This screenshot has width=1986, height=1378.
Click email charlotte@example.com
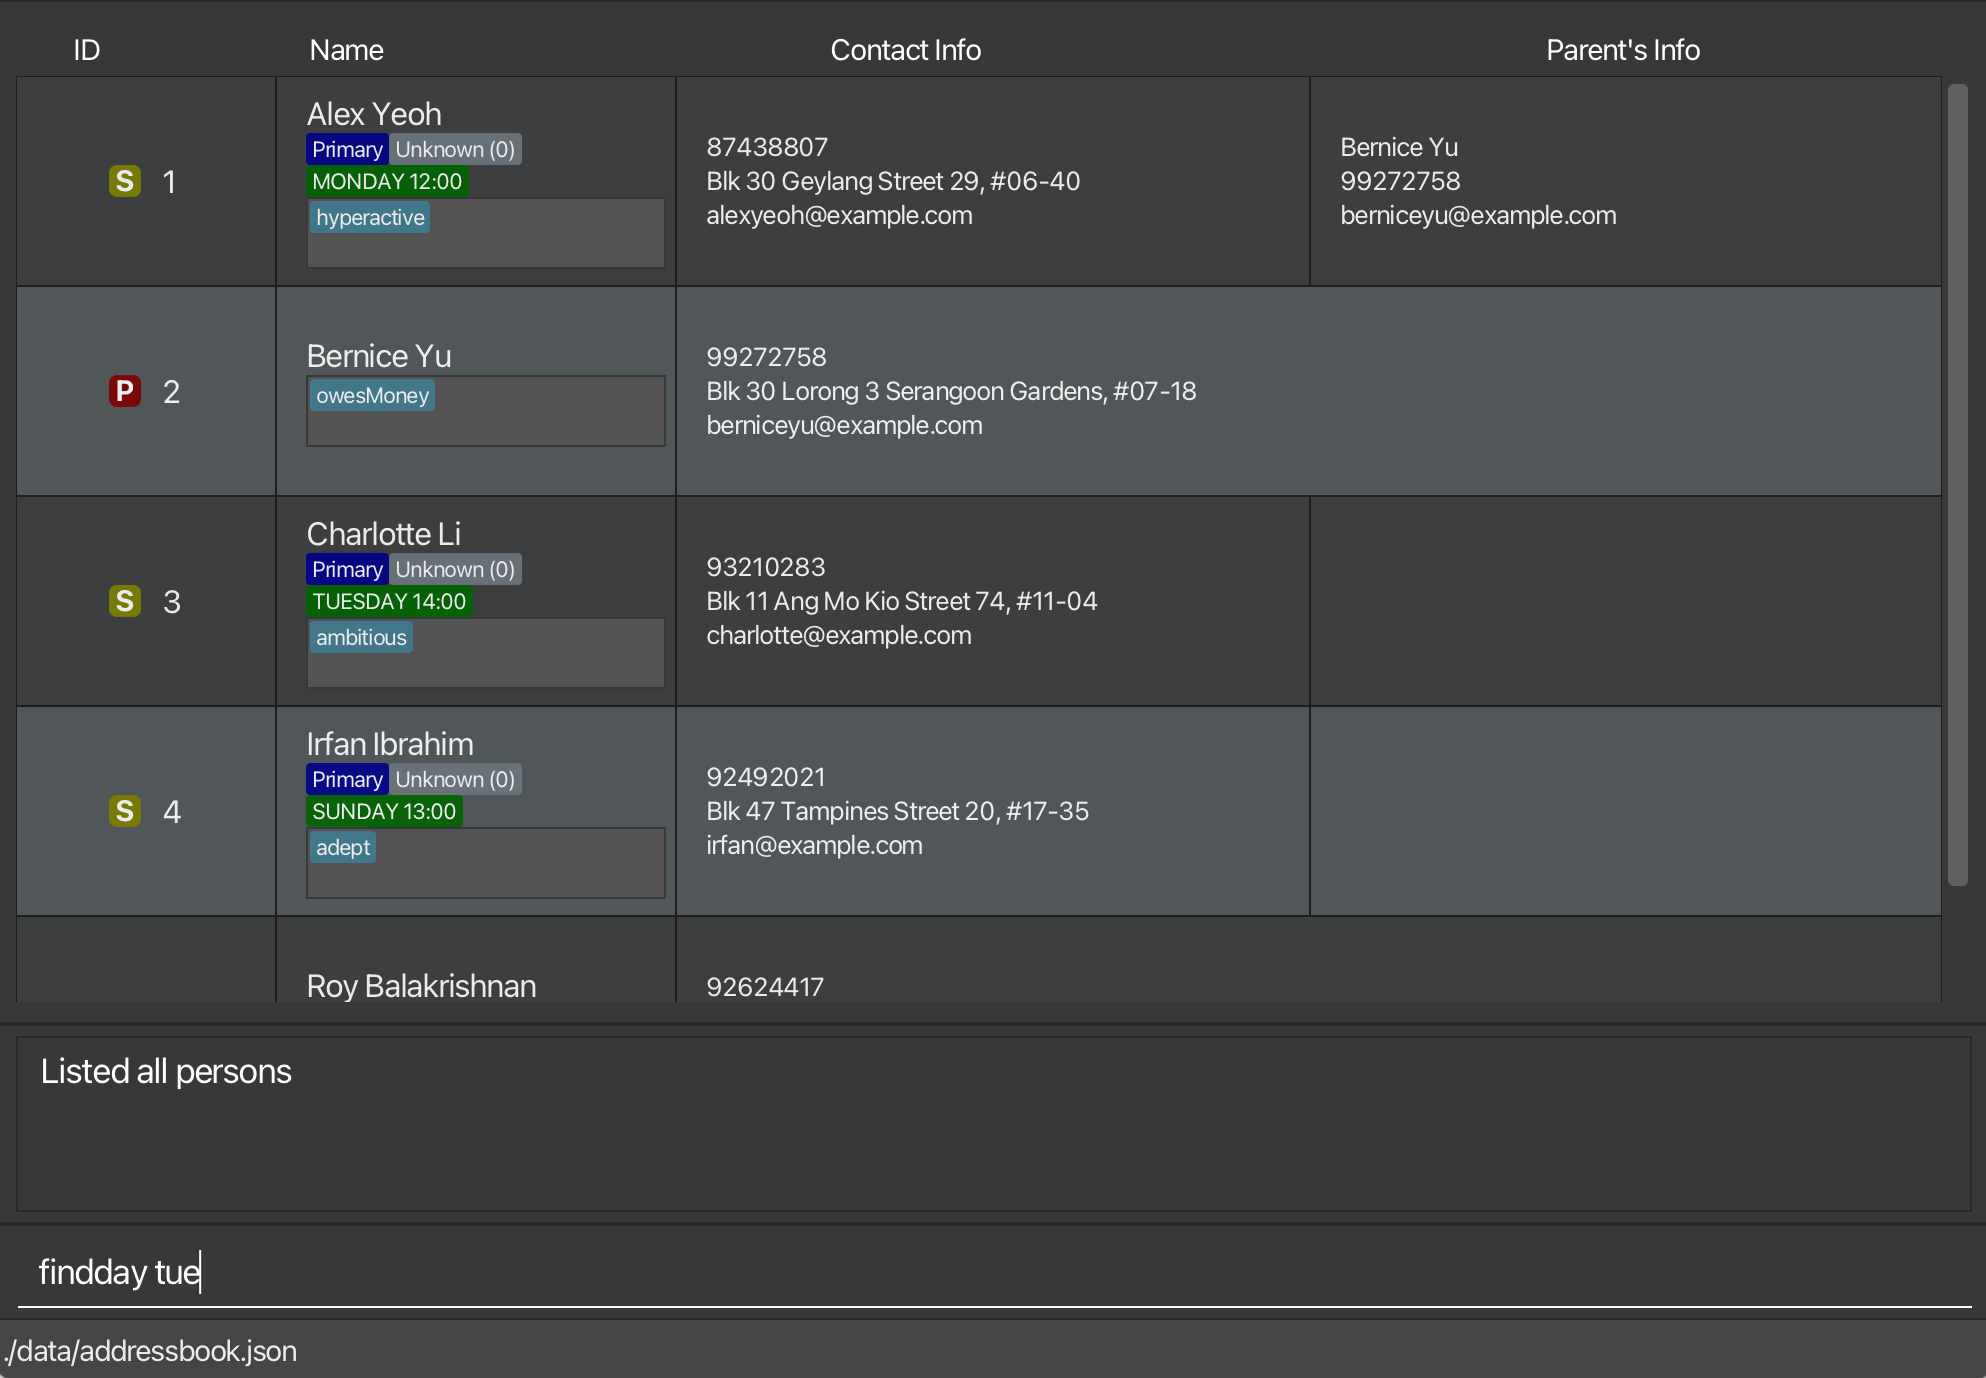[x=839, y=635]
